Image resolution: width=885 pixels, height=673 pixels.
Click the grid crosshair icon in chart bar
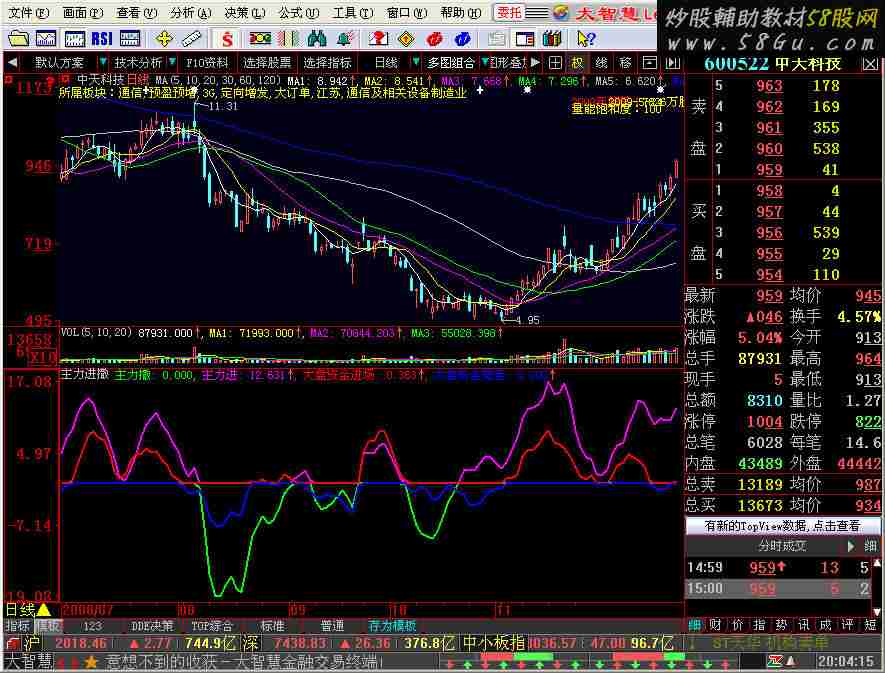[555, 63]
